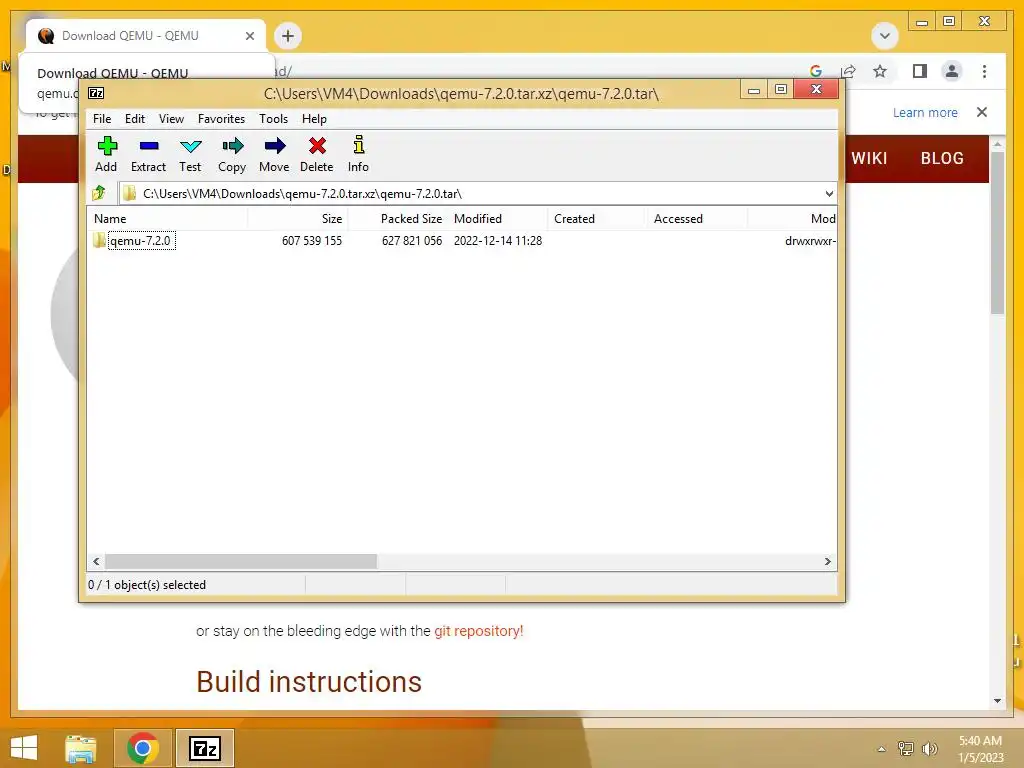The image size is (1024, 768).
Task: Click the scroll-left arrow in 7-Zip
Action: 96,562
